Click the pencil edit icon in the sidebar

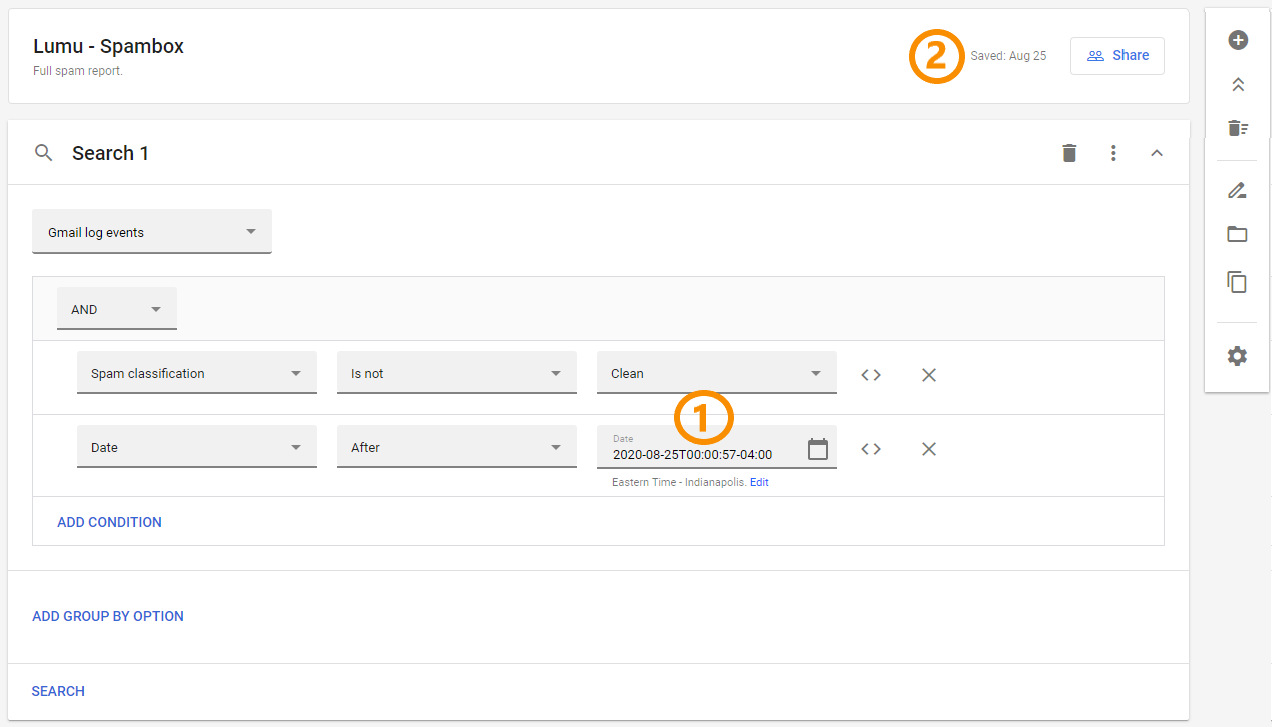coord(1237,190)
